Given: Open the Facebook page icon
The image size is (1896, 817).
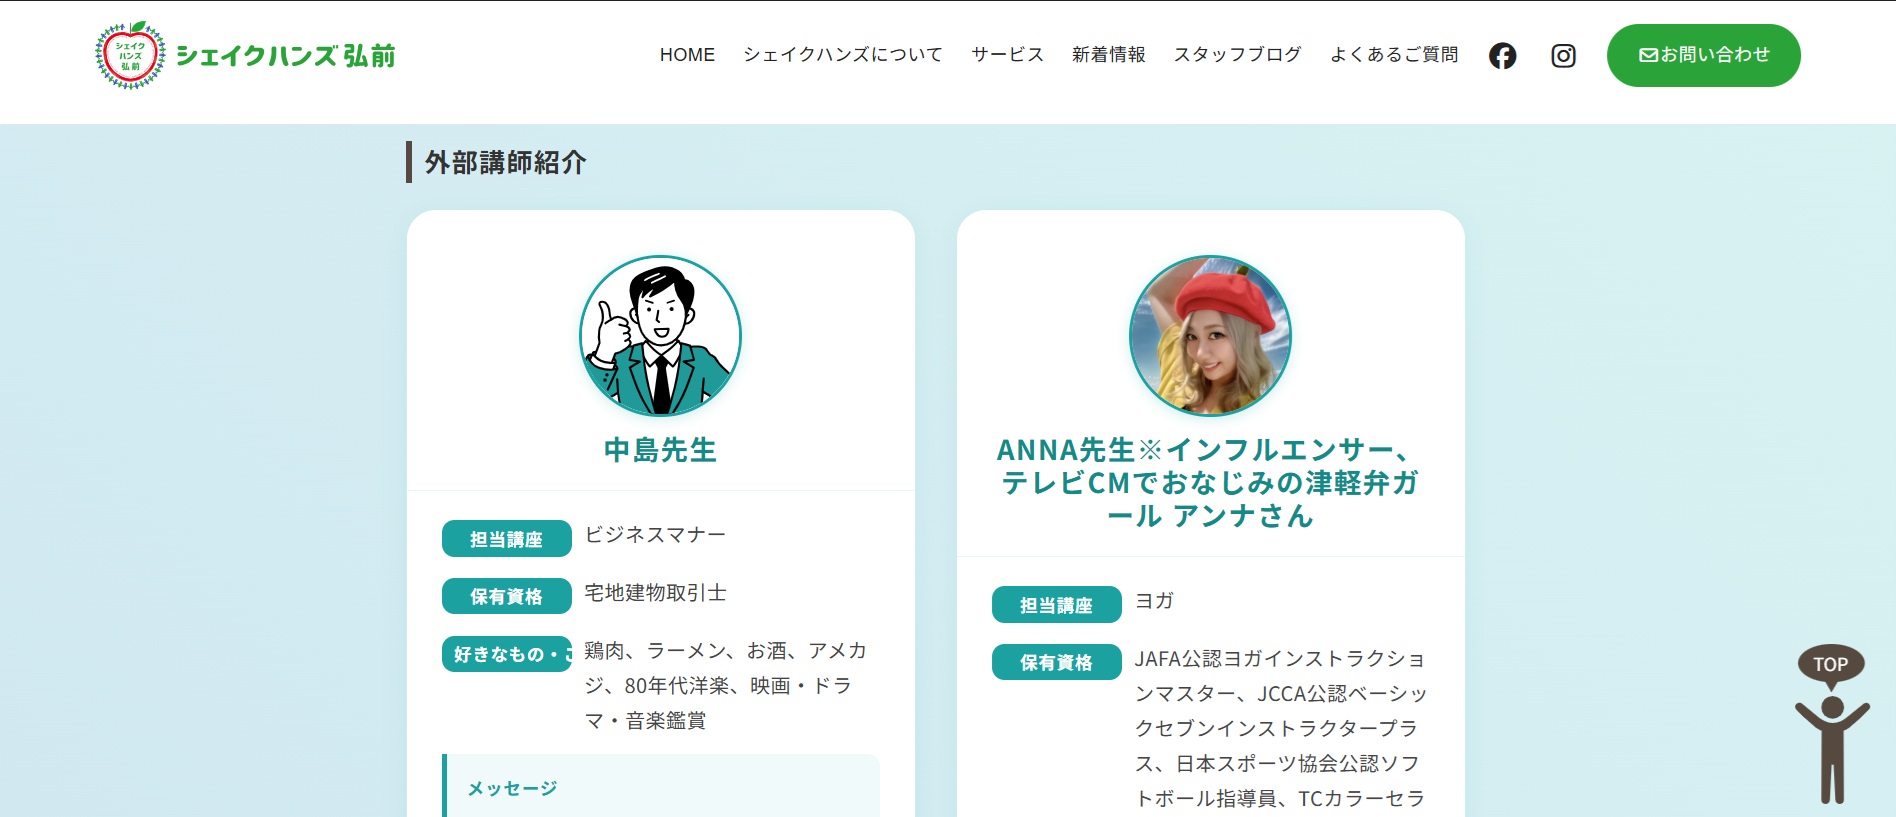Looking at the screenshot, I should pyautogui.click(x=1502, y=56).
